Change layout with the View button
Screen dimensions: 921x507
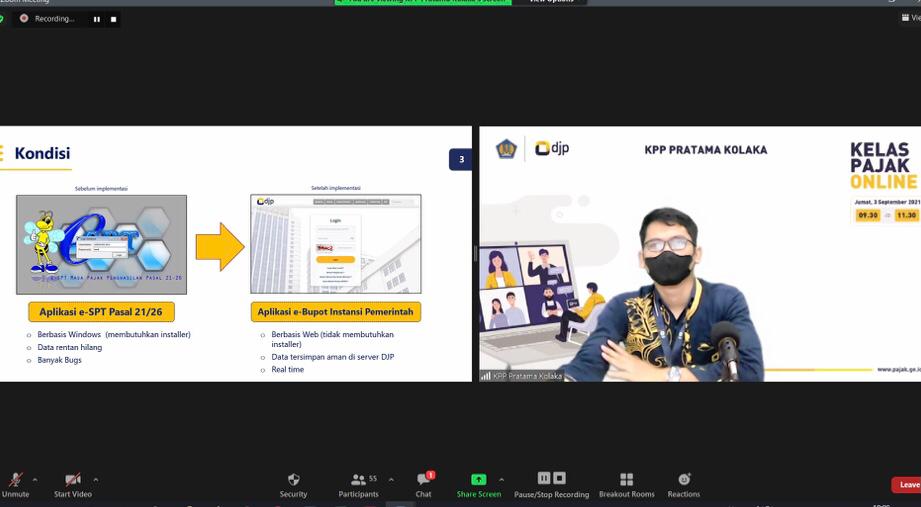click(x=910, y=18)
